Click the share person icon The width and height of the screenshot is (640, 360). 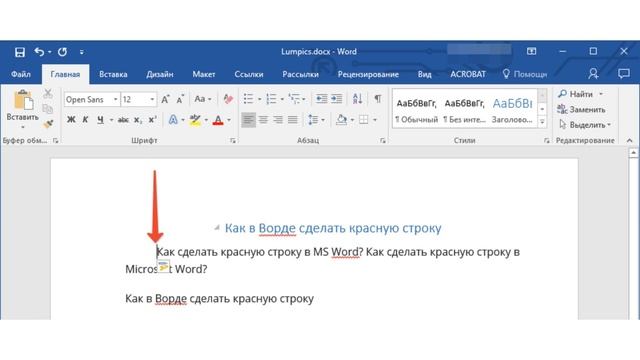tap(593, 73)
